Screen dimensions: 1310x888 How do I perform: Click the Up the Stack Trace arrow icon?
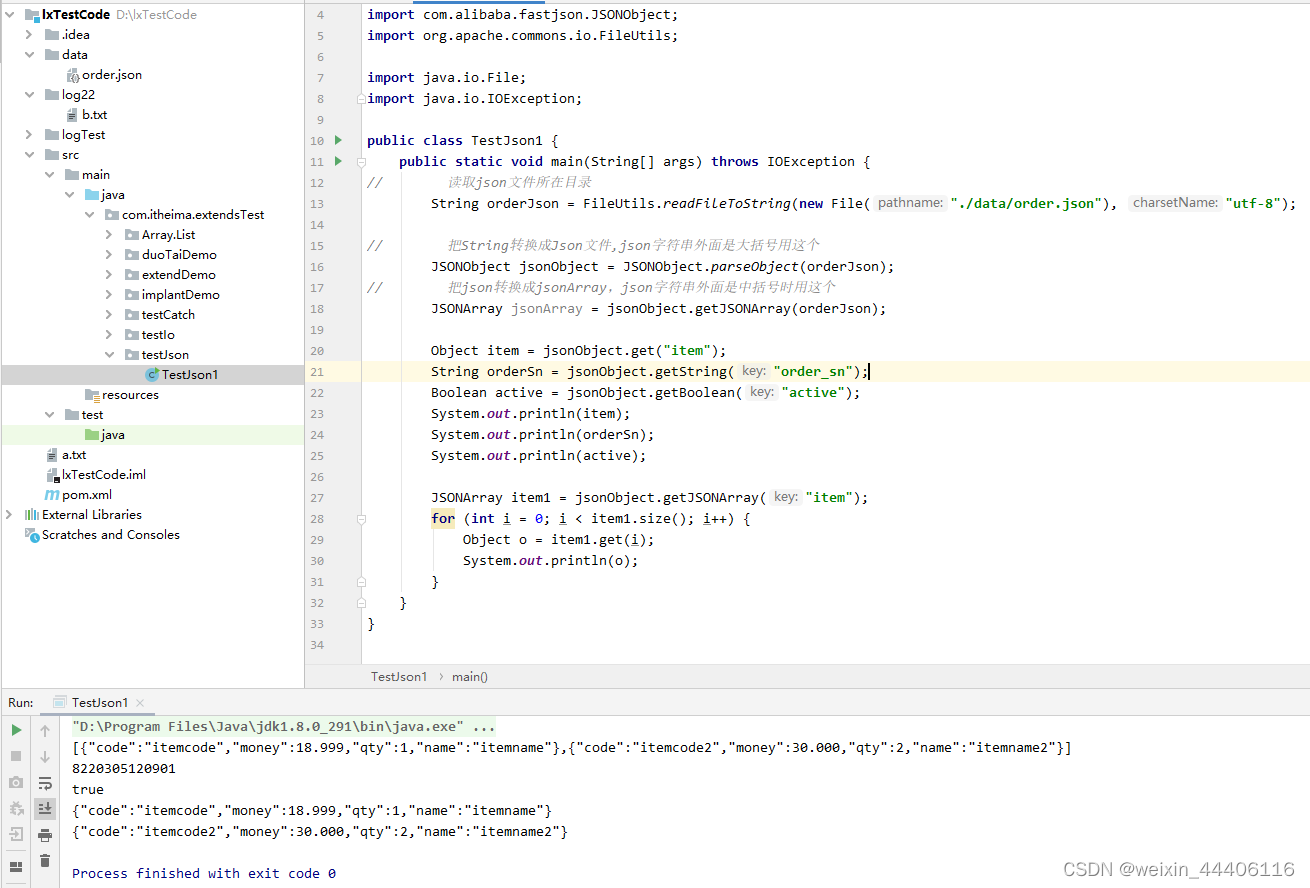[x=44, y=730]
